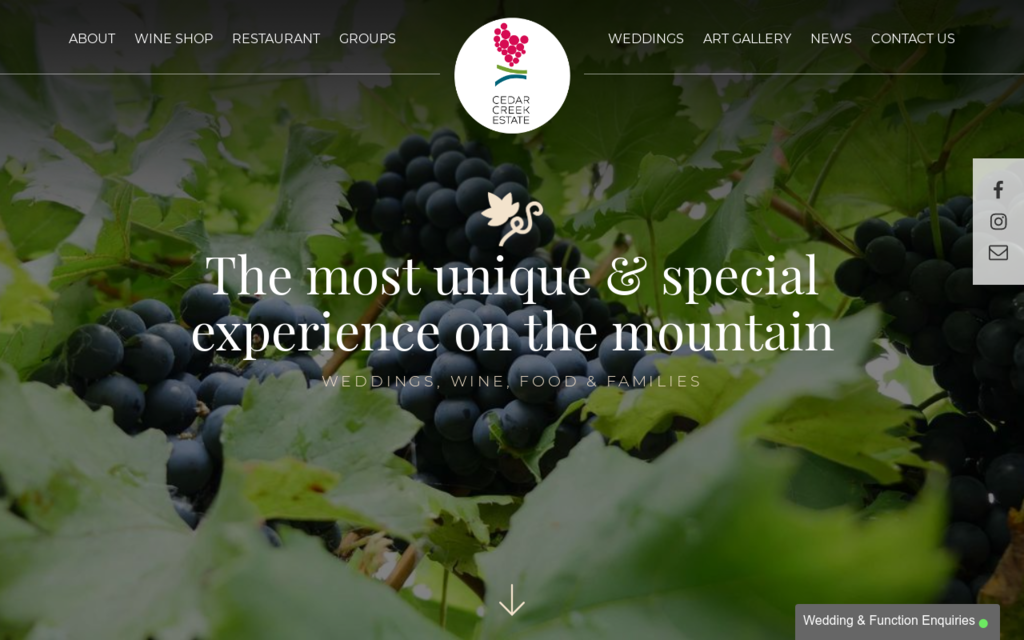Go to the Art Gallery page
Viewport: 1024px width, 640px height.
tap(747, 39)
